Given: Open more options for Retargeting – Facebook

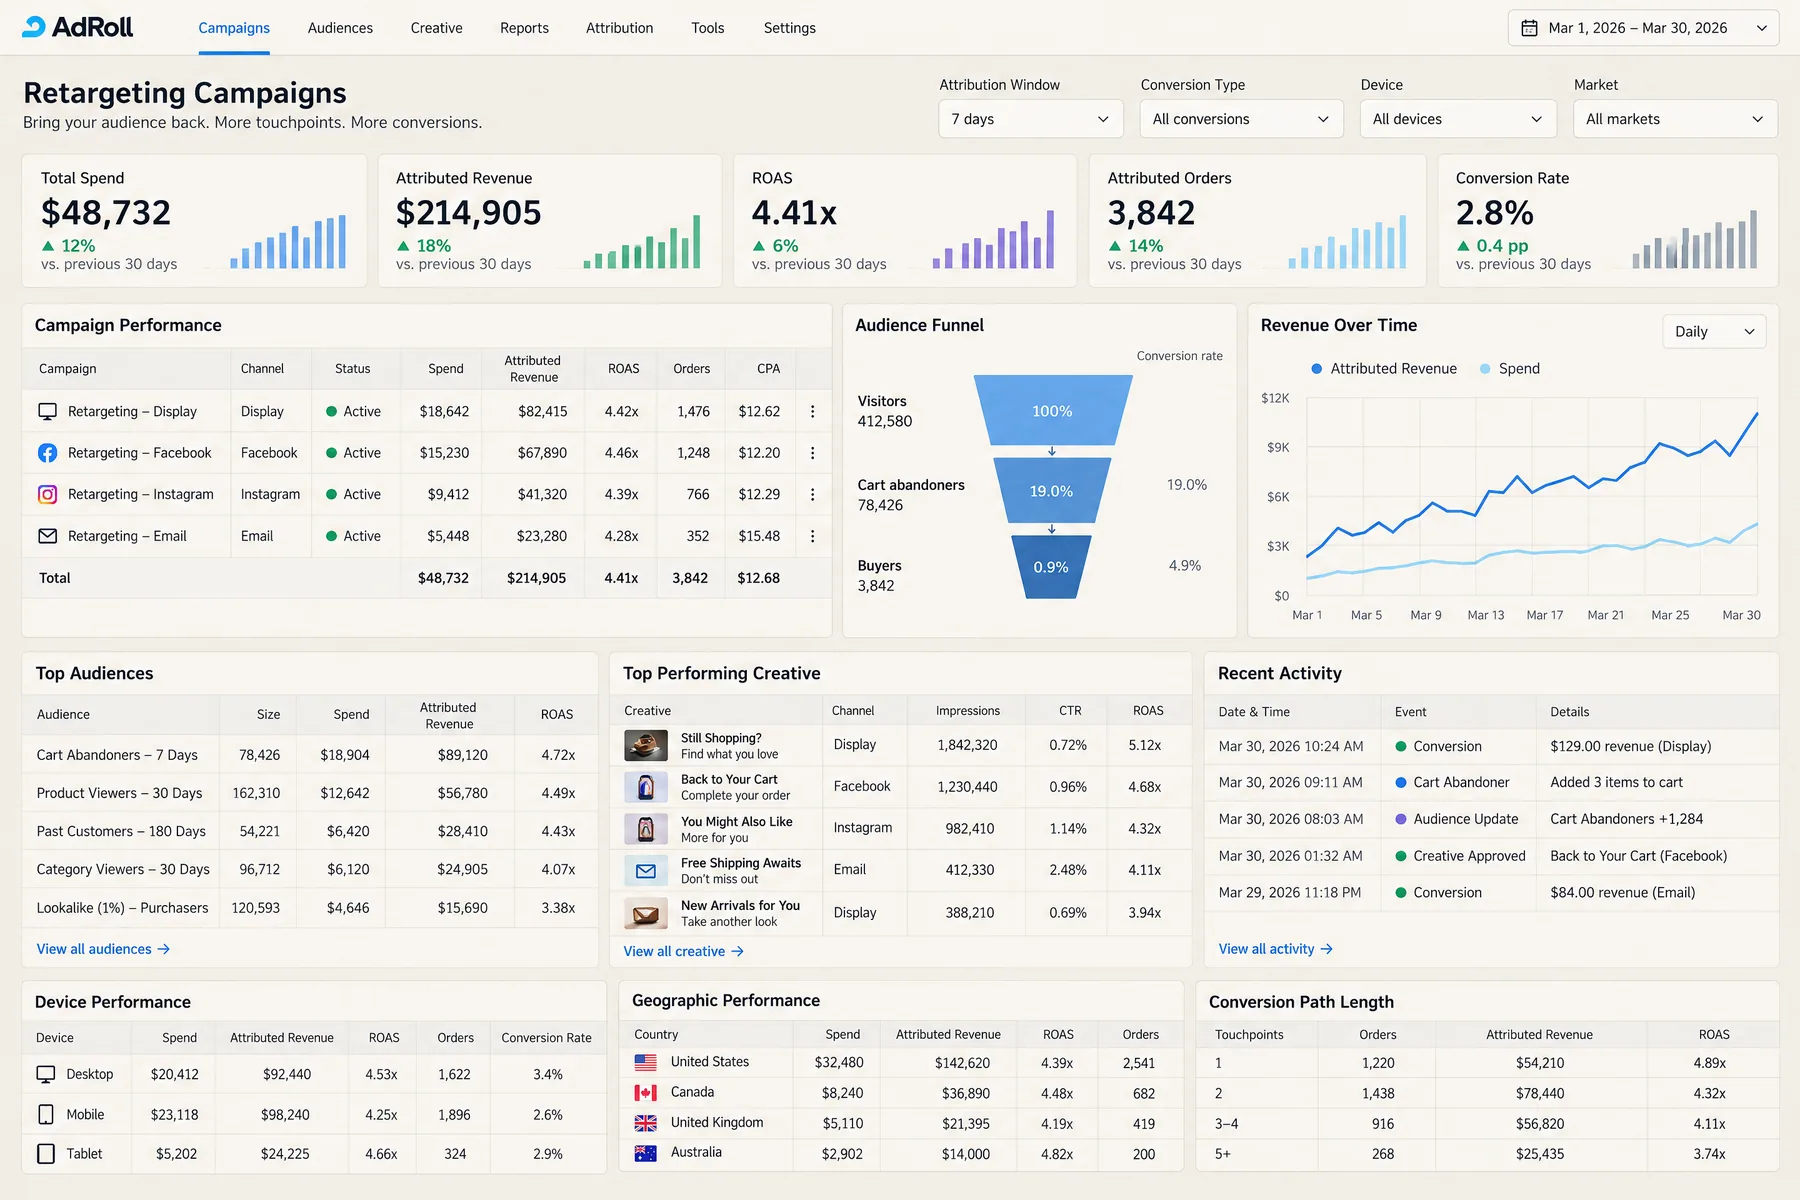Looking at the screenshot, I should click(812, 453).
